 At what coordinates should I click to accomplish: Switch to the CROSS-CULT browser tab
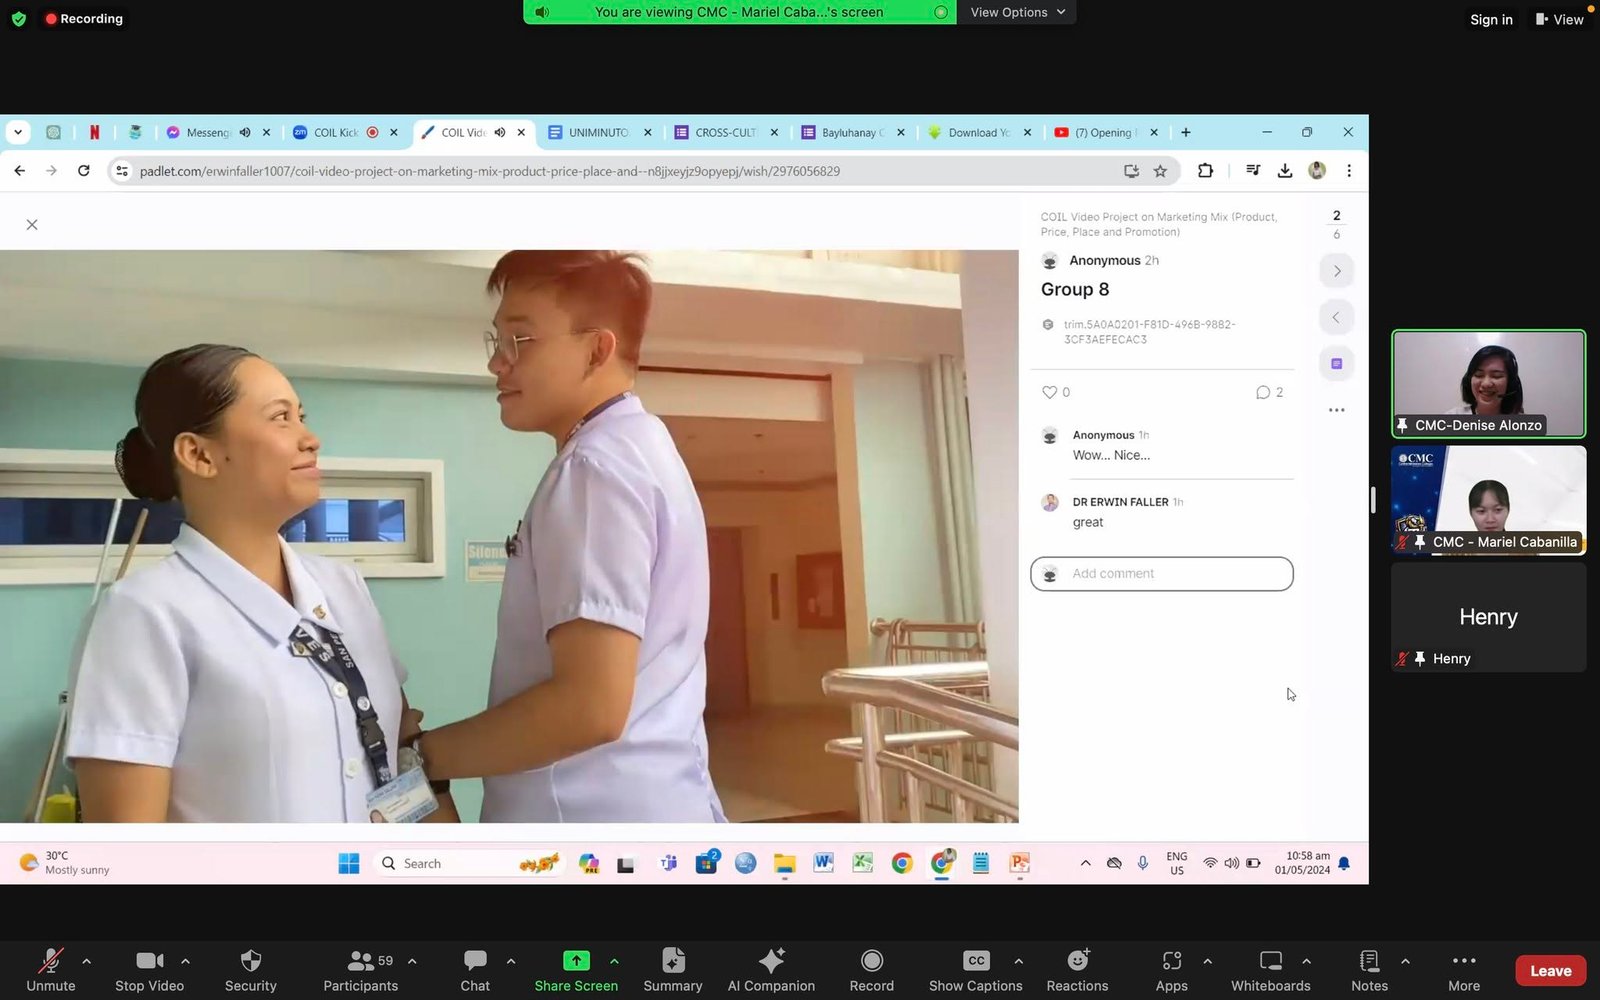click(x=725, y=132)
